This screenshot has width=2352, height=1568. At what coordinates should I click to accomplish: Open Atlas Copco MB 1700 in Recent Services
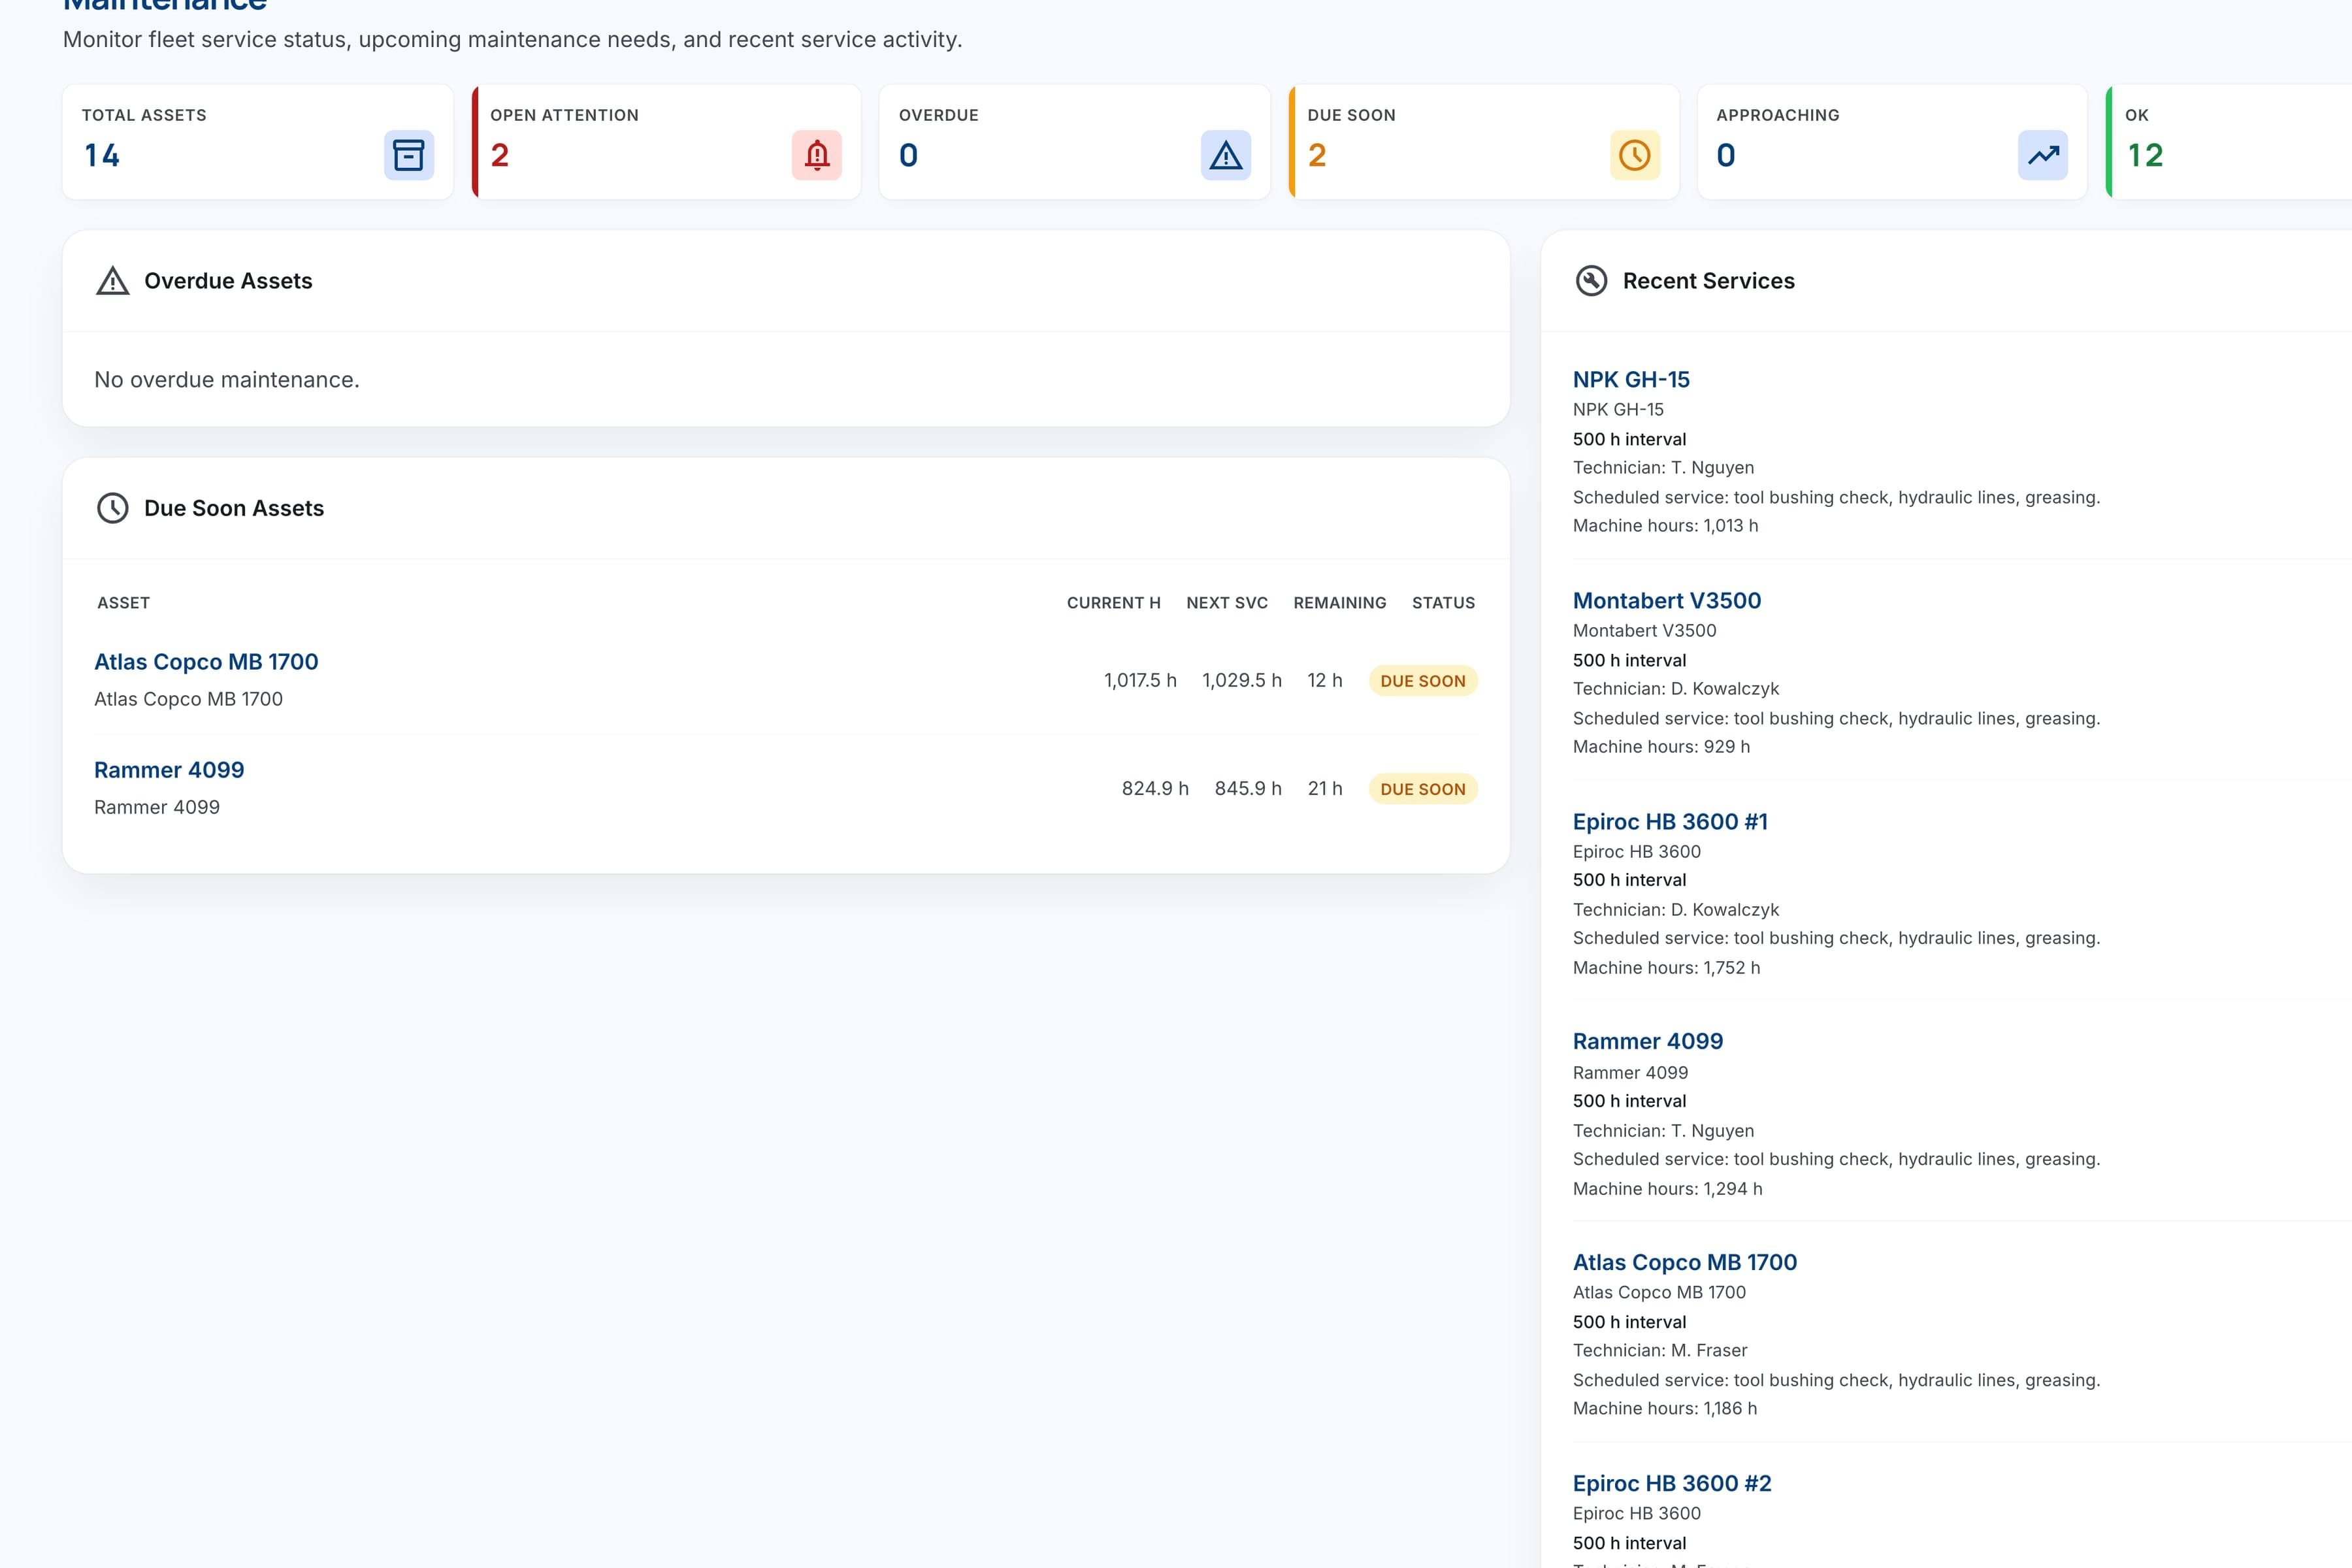point(1685,1262)
